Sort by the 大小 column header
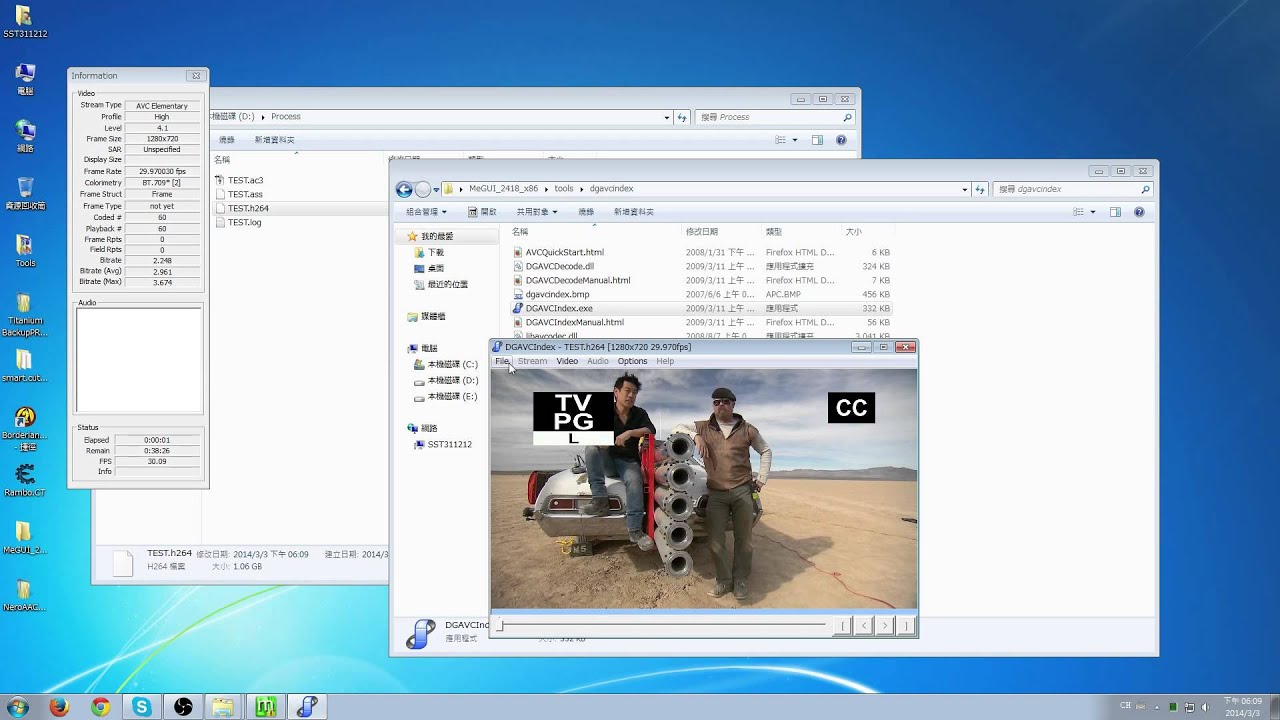 coord(853,231)
